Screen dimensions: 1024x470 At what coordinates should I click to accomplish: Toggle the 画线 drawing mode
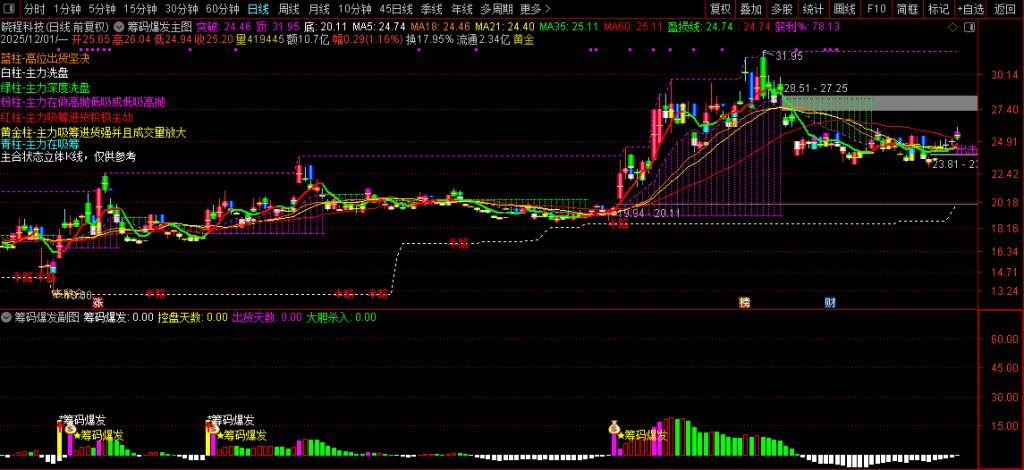click(845, 8)
